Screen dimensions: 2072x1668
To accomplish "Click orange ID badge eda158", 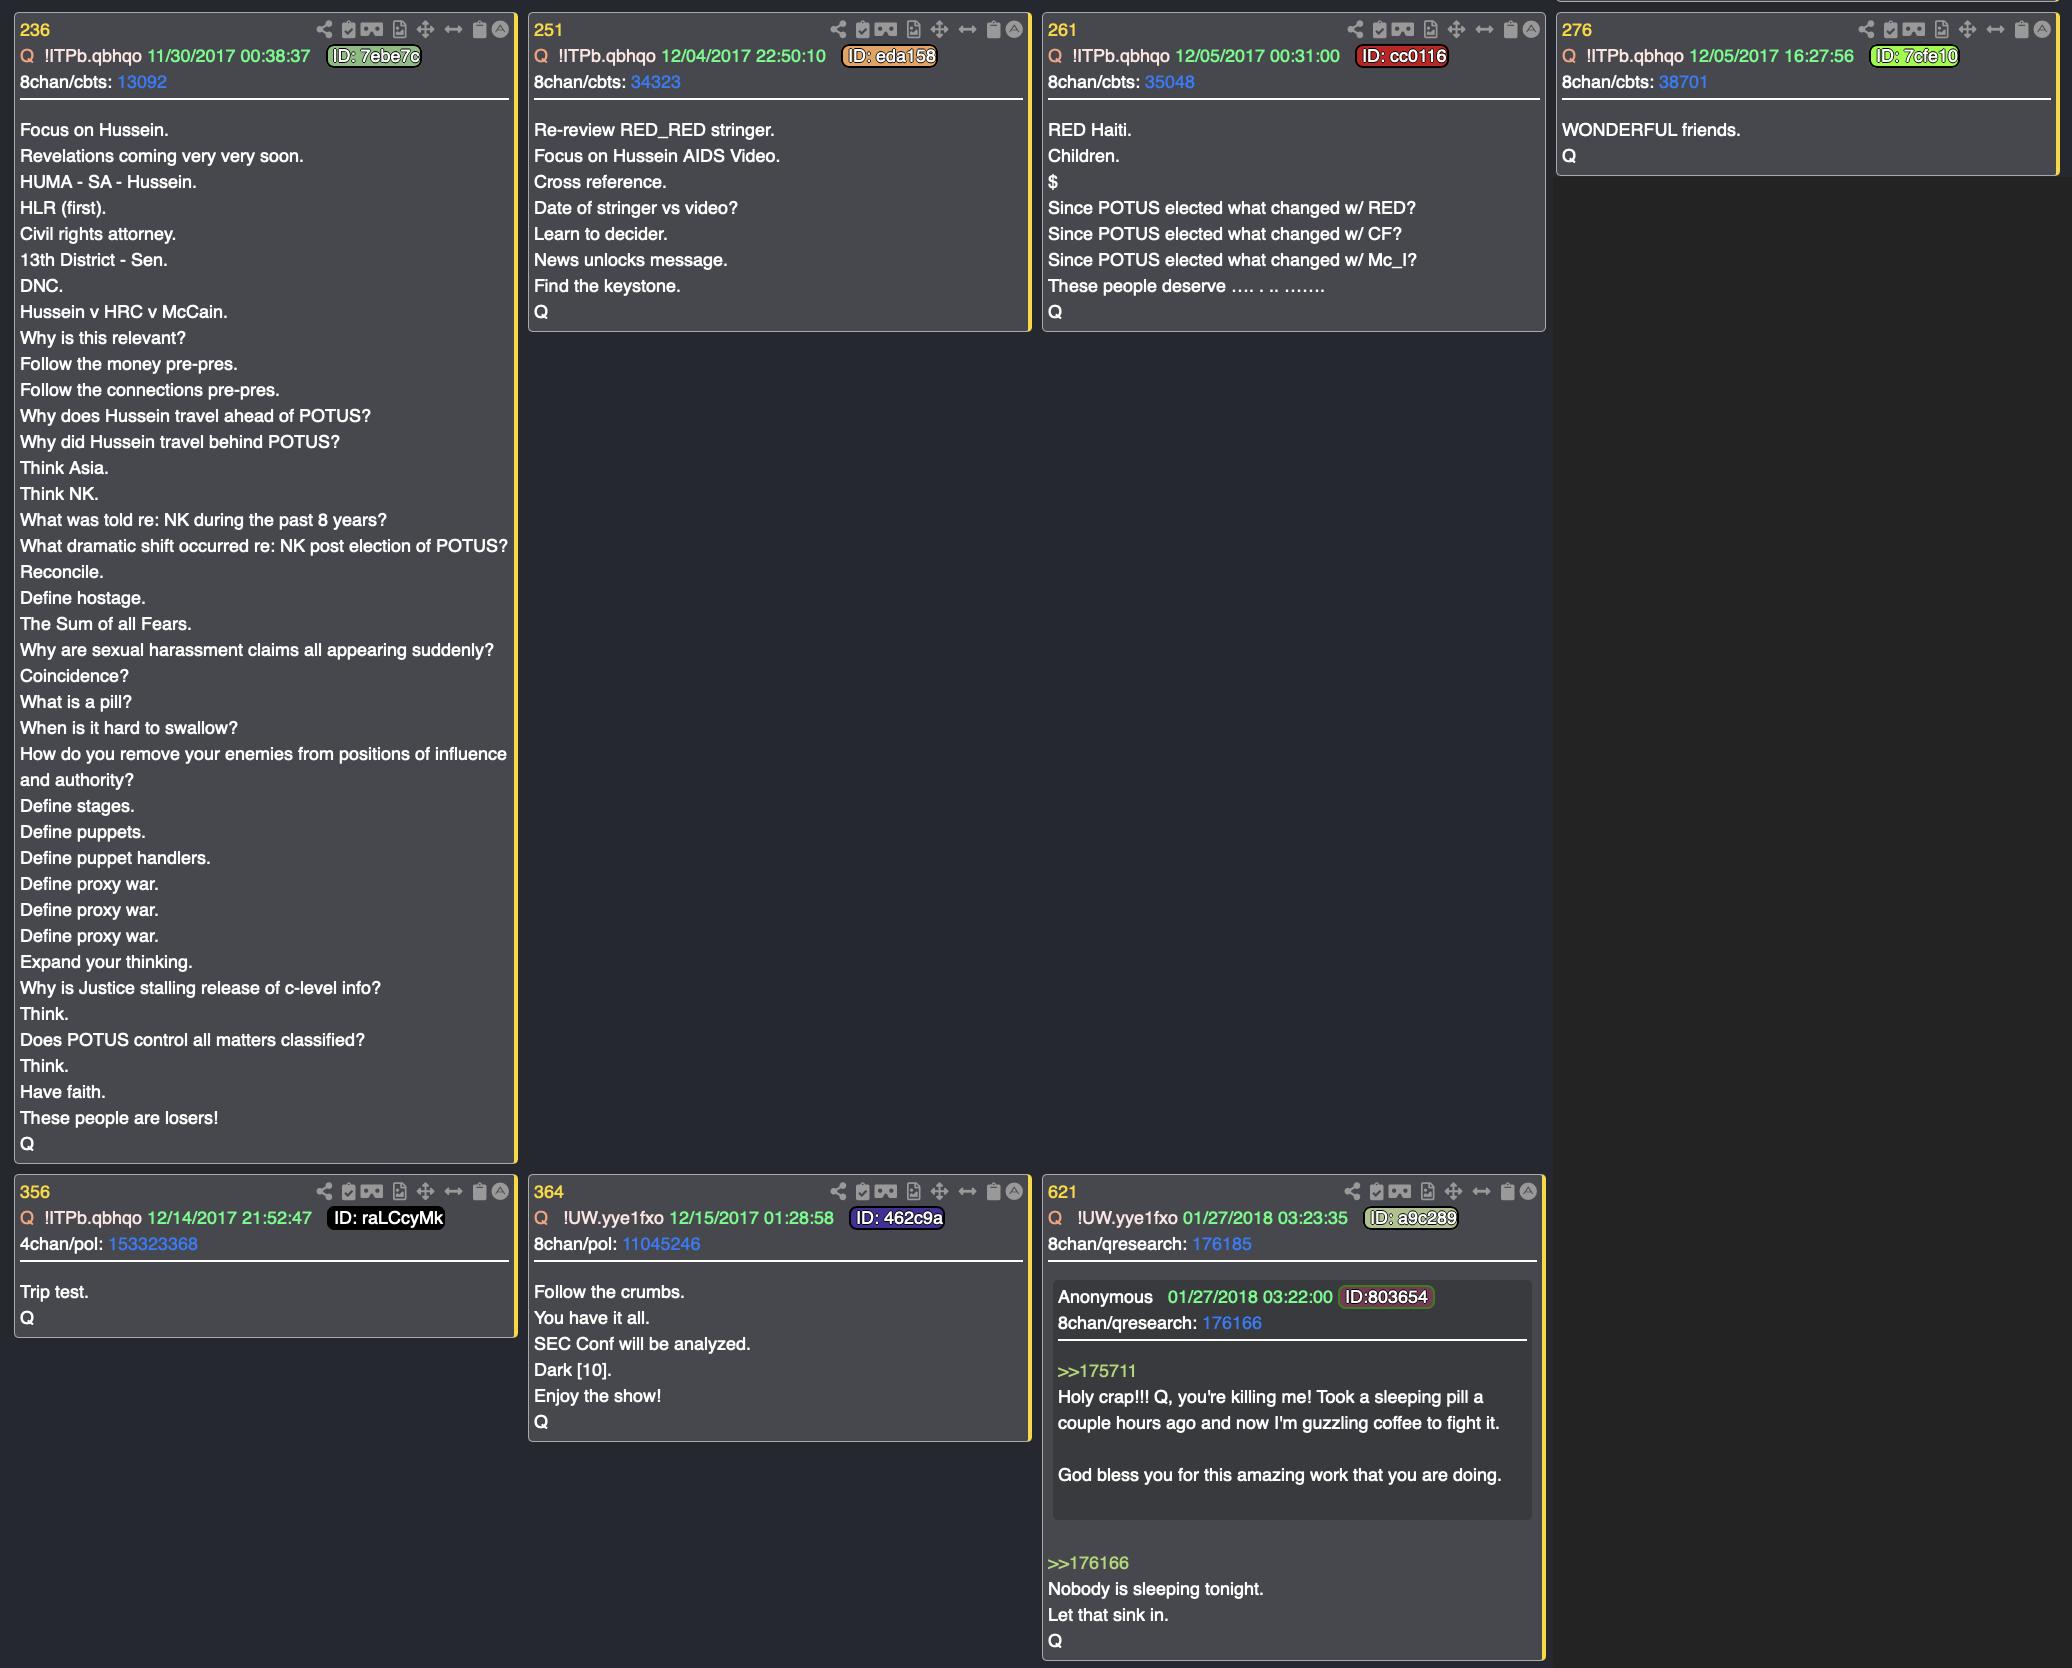I will [x=890, y=56].
